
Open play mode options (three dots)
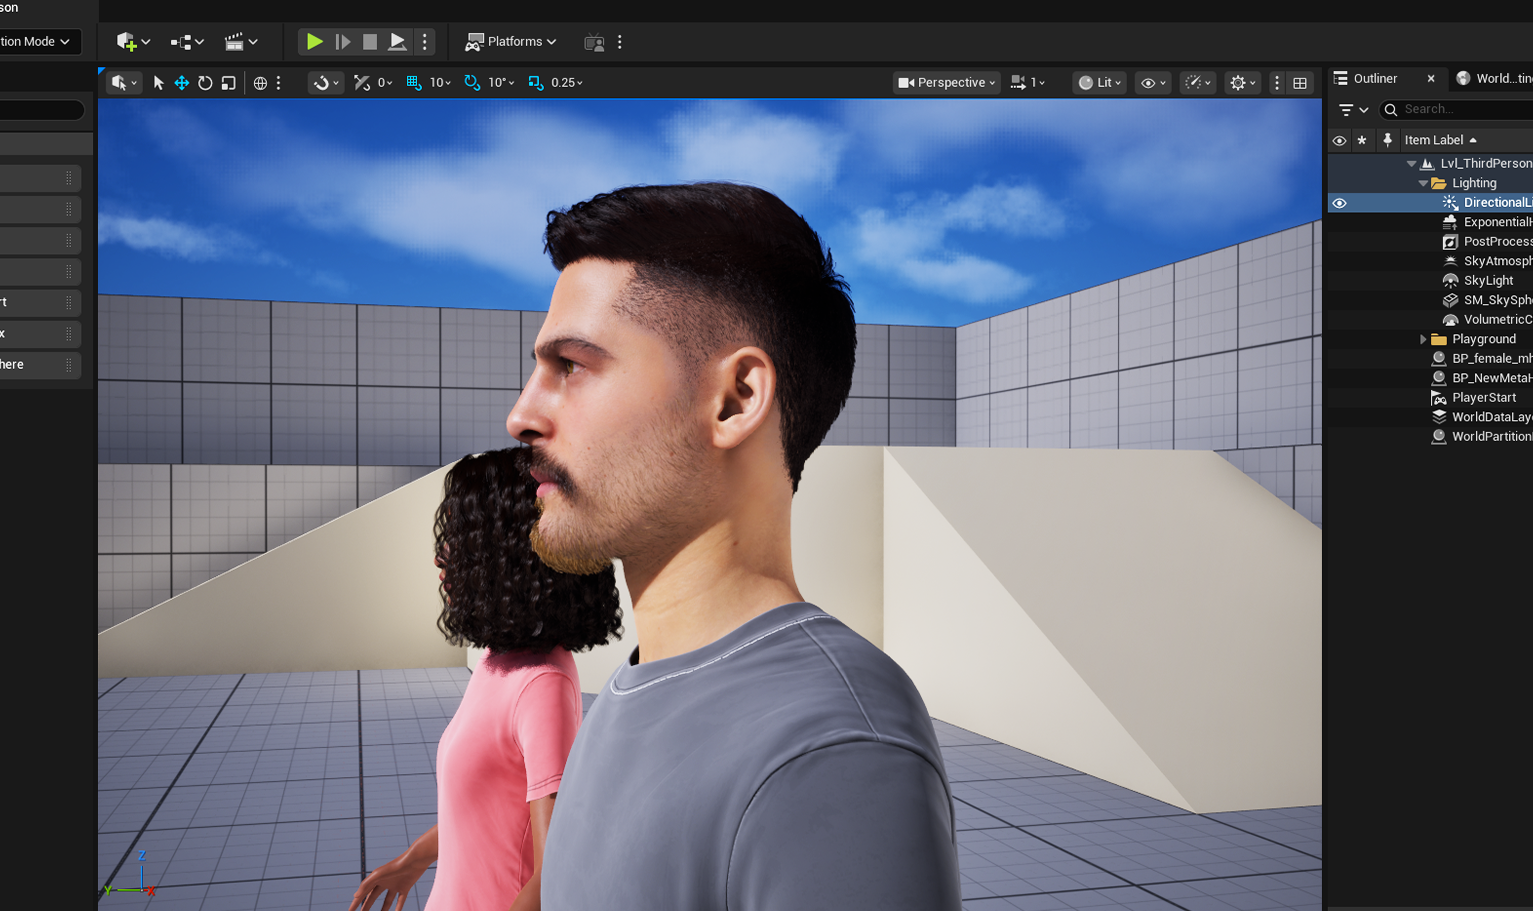pos(425,42)
